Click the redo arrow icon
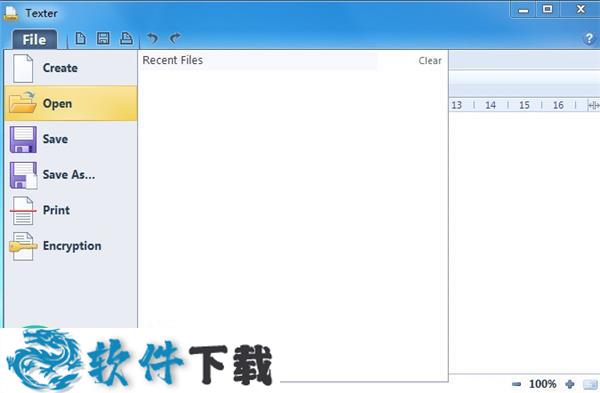The width and height of the screenshot is (600, 393). tap(175, 38)
